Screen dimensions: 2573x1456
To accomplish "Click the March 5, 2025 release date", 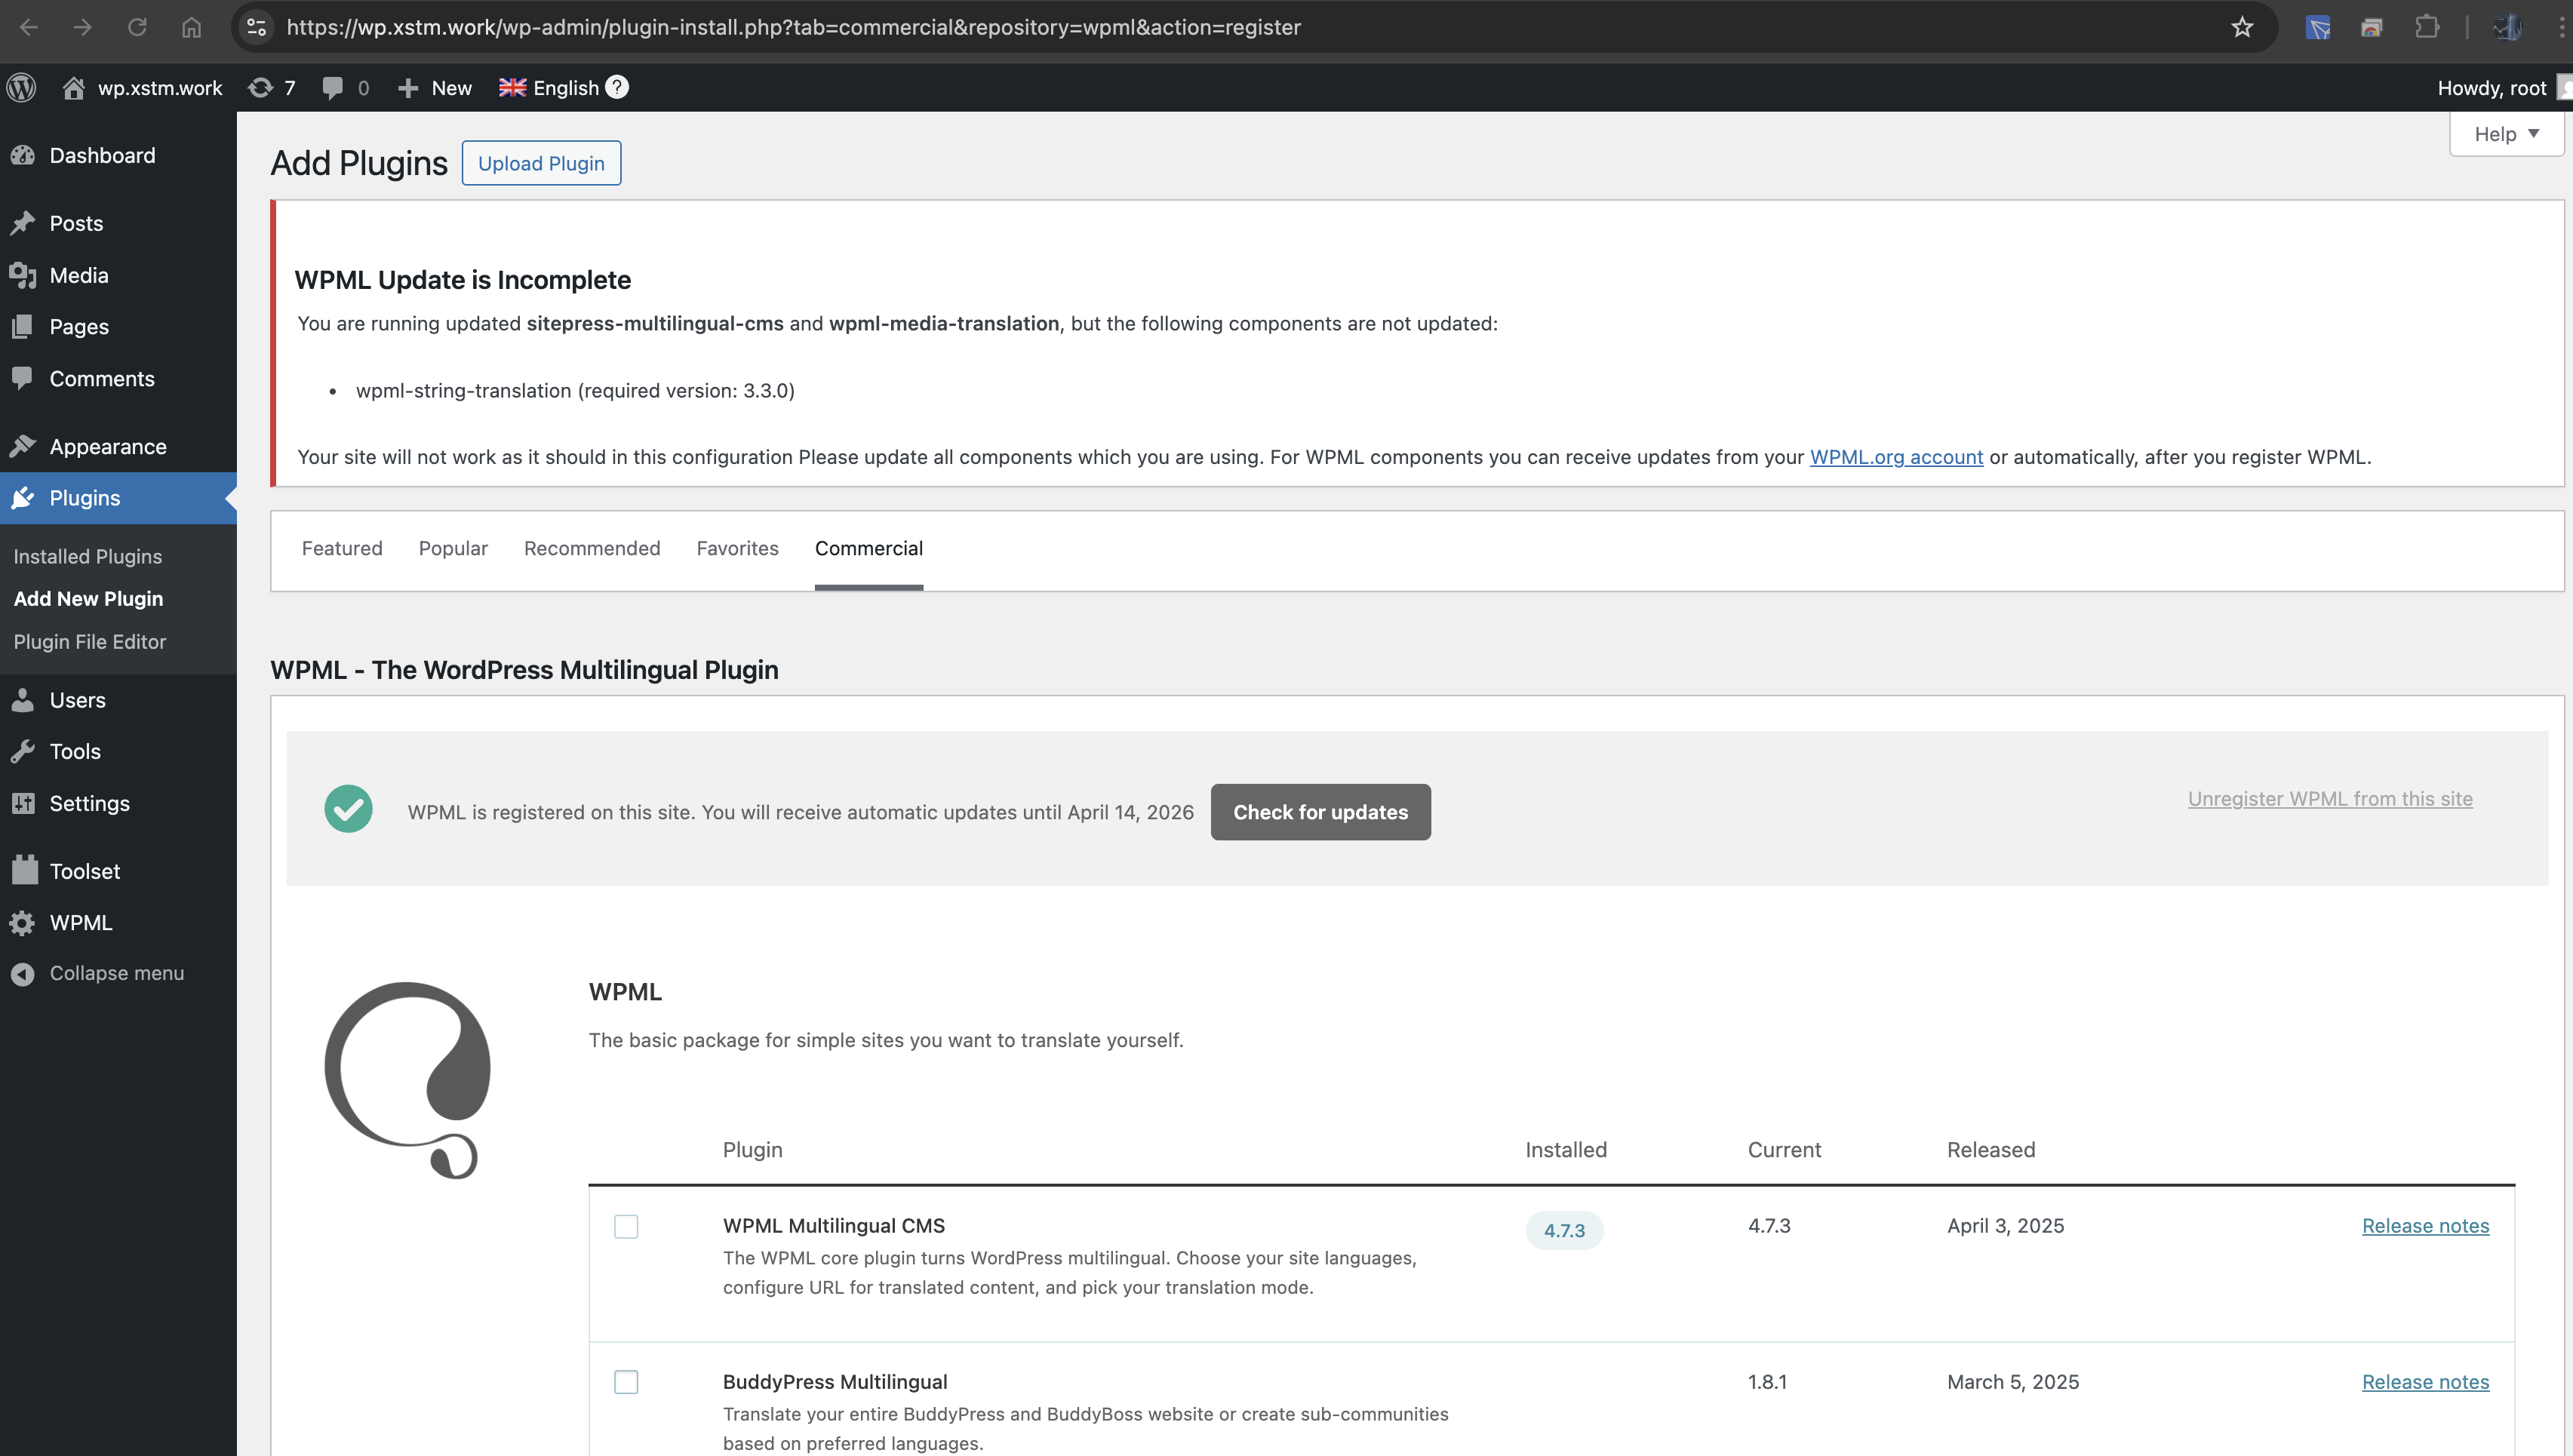I will click(x=2012, y=1381).
